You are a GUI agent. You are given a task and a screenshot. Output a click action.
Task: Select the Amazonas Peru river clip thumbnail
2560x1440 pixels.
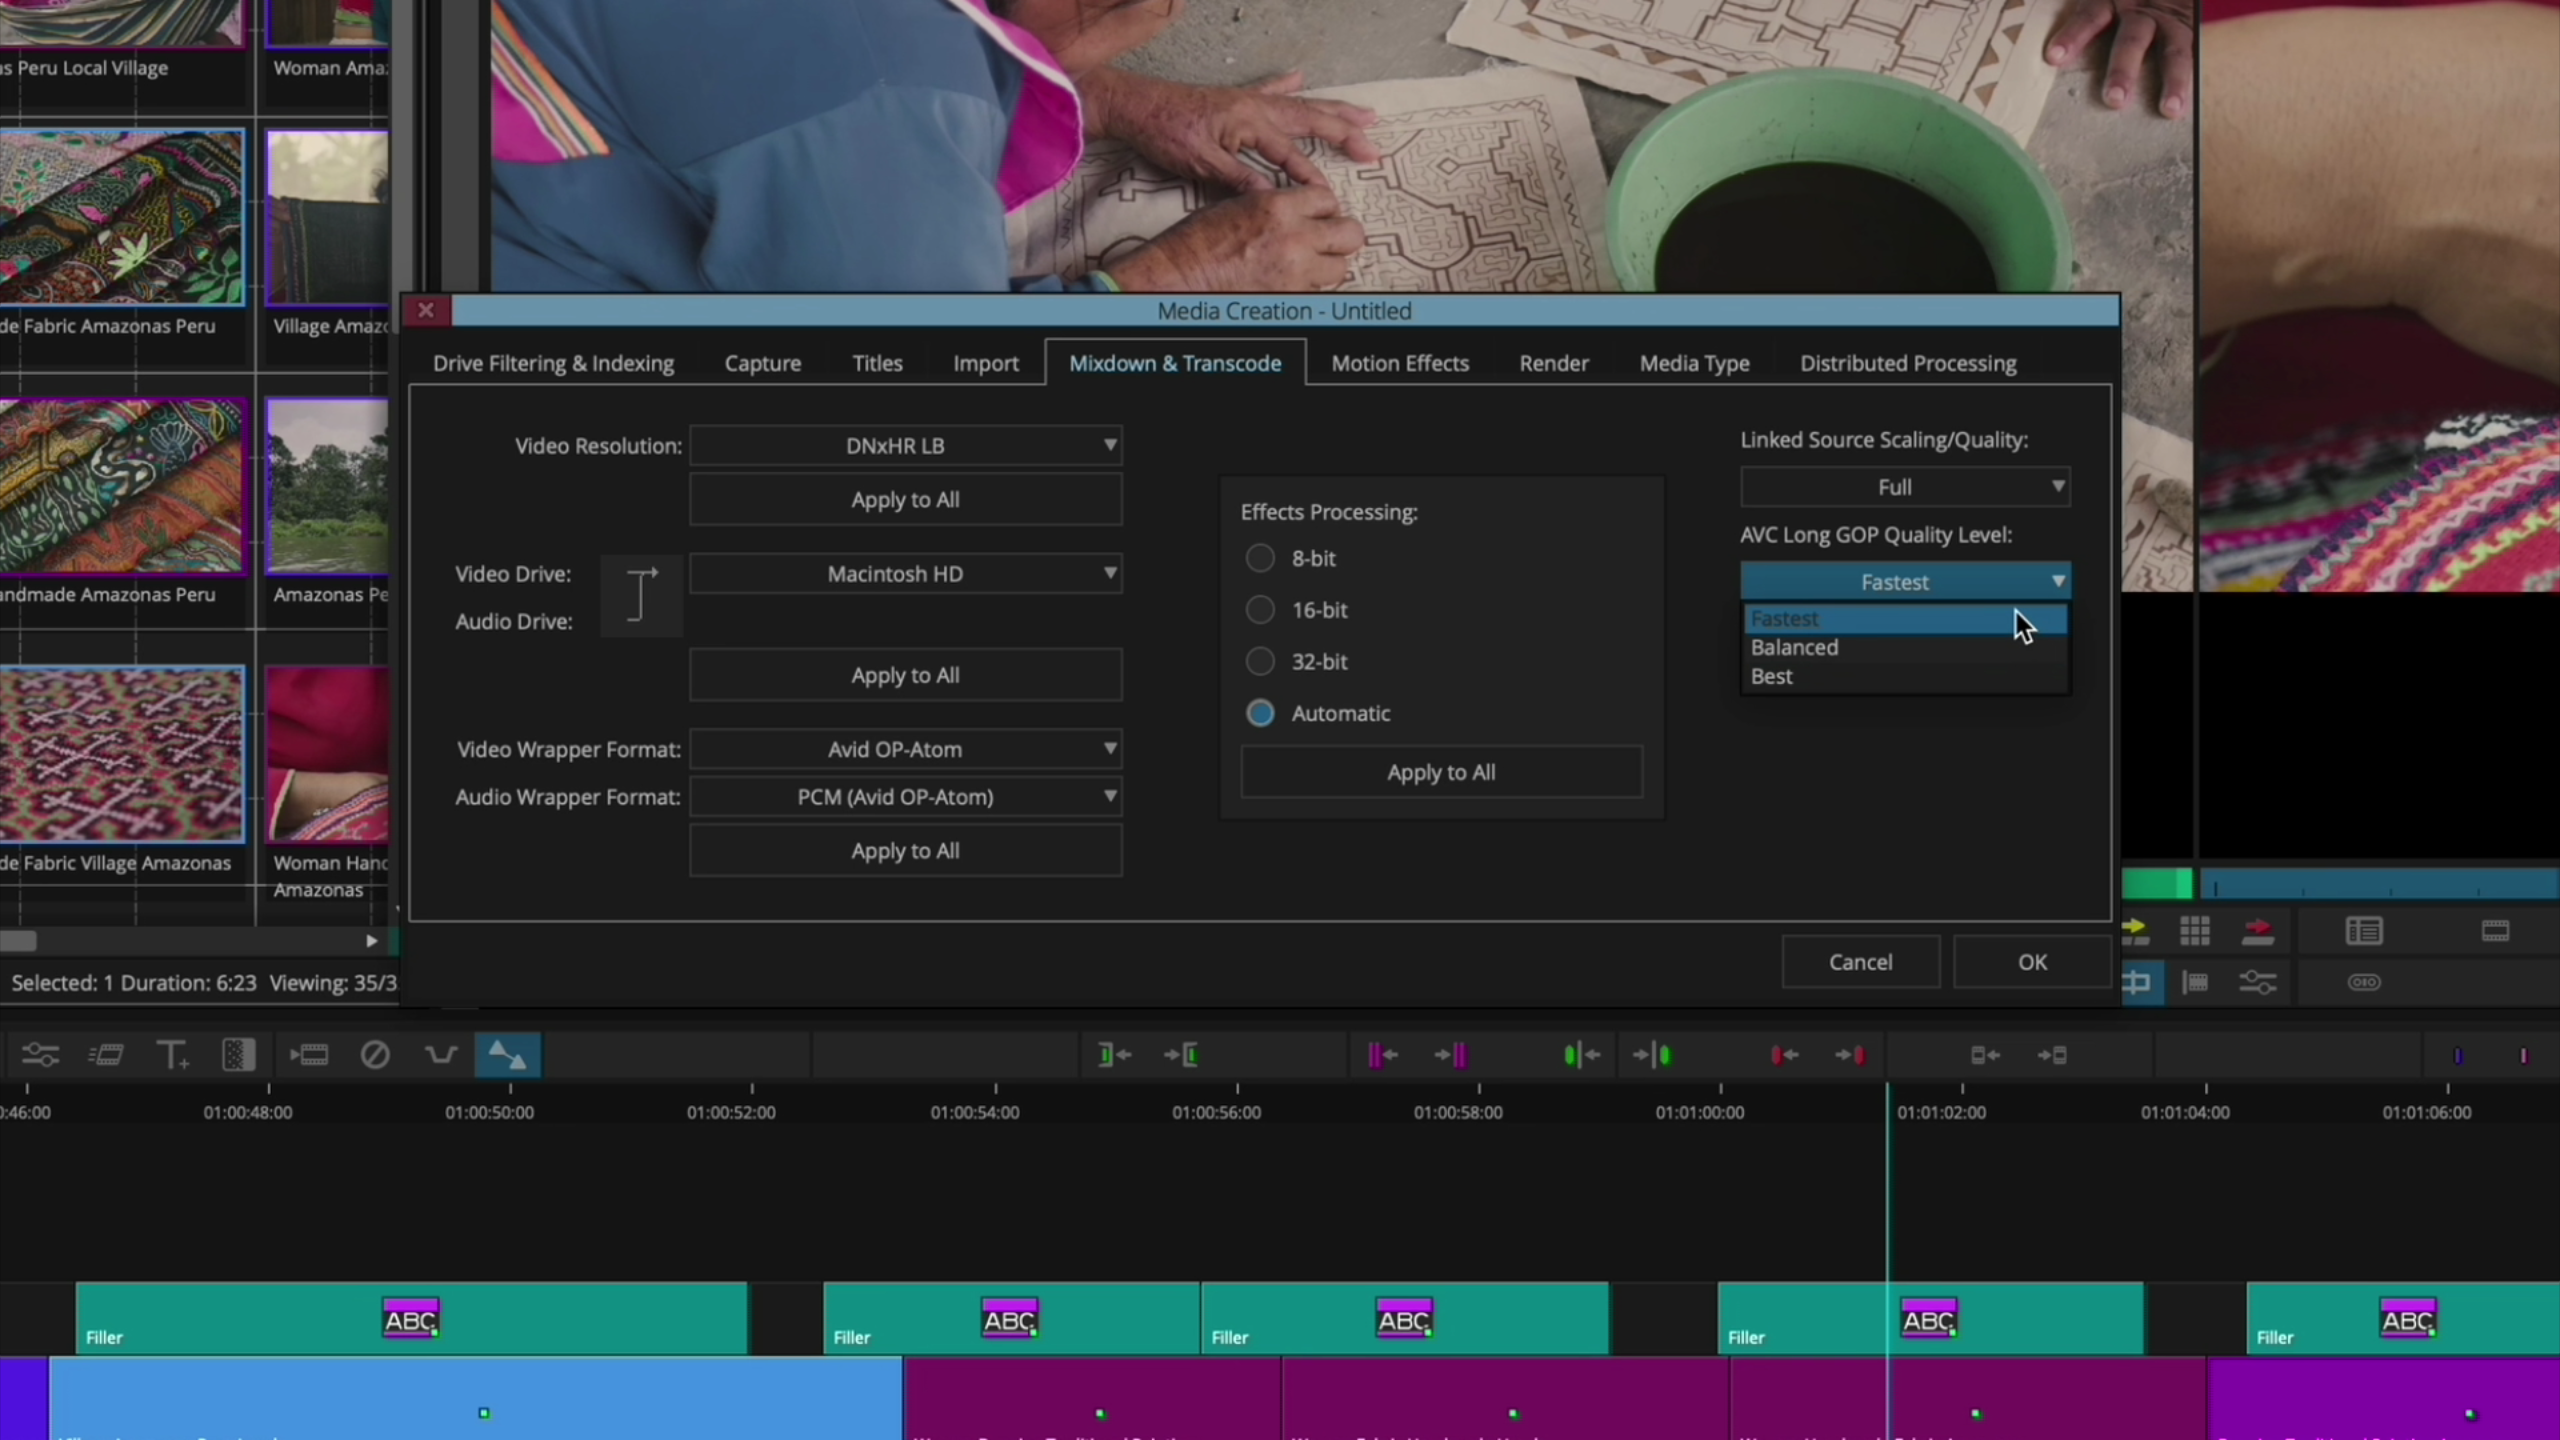pyautogui.click(x=327, y=486)
